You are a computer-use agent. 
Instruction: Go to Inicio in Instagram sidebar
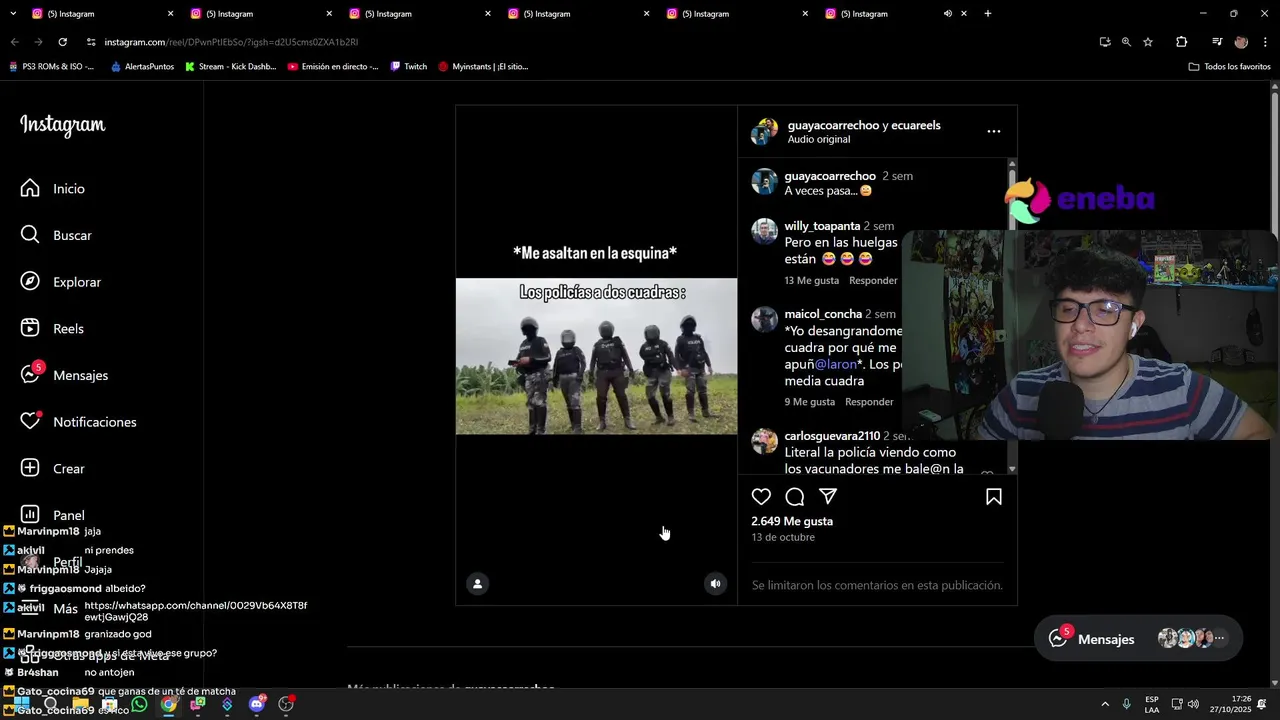click(x=53, y=188)
